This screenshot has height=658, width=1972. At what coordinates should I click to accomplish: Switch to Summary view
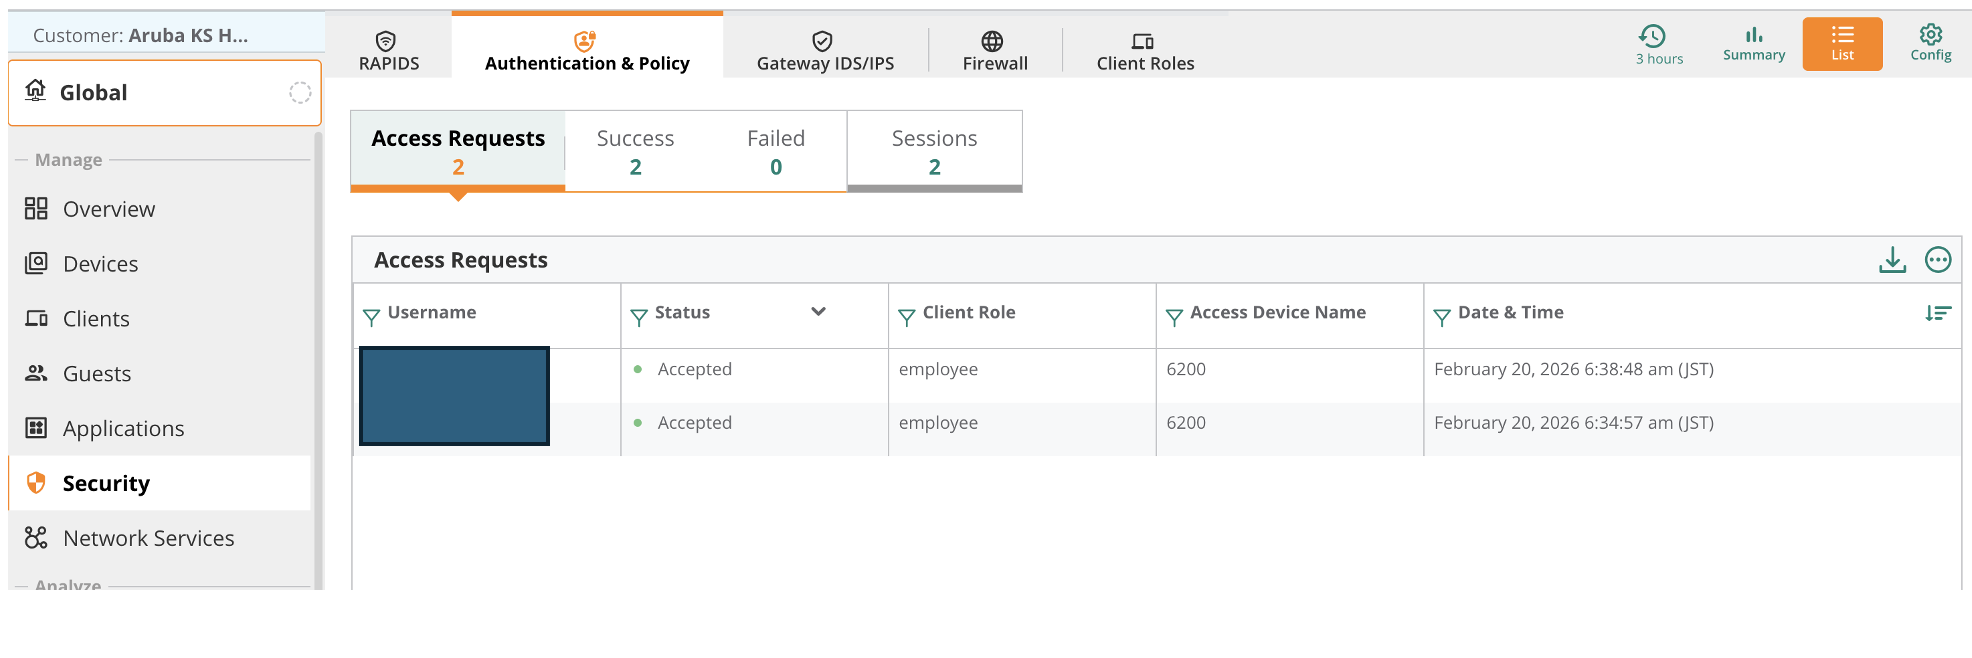coord(1754,45)
